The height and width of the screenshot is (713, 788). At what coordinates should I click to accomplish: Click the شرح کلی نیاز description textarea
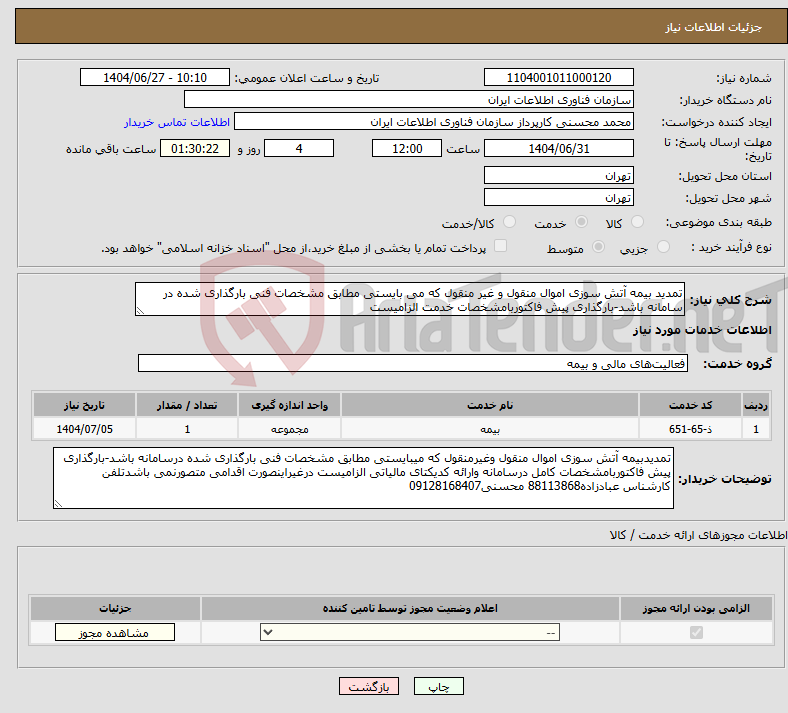[x=410, y=299]
